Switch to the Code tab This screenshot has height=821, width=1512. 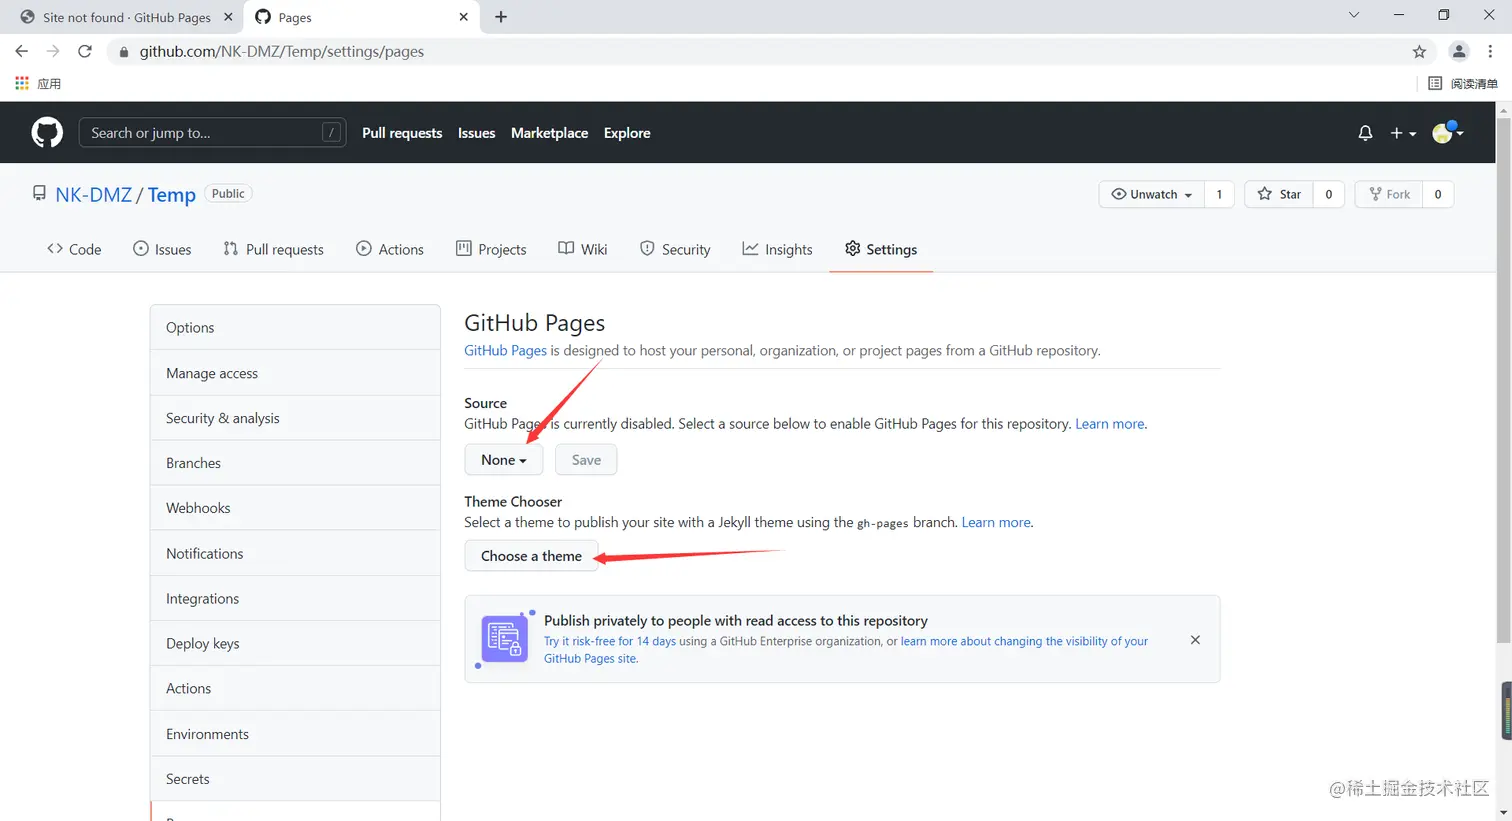pos(74,249)
